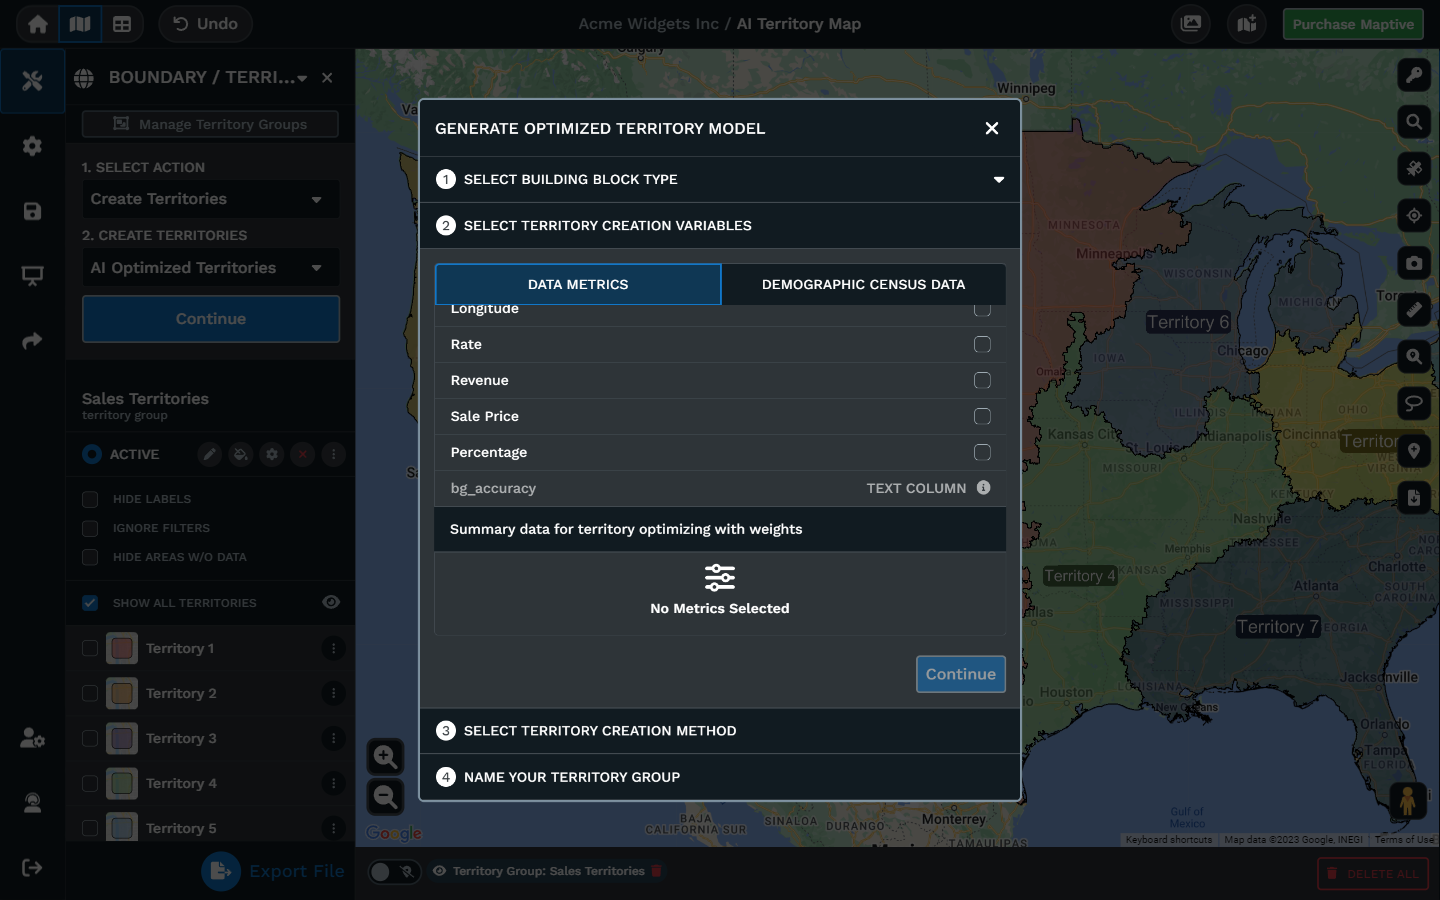Click the Undo button
This screenshot has width=1440, height=900.
pos(205,24)
